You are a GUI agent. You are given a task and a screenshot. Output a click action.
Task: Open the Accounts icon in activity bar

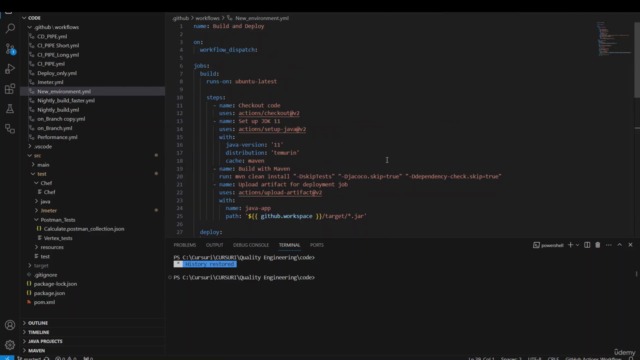(x=10, y=325)
